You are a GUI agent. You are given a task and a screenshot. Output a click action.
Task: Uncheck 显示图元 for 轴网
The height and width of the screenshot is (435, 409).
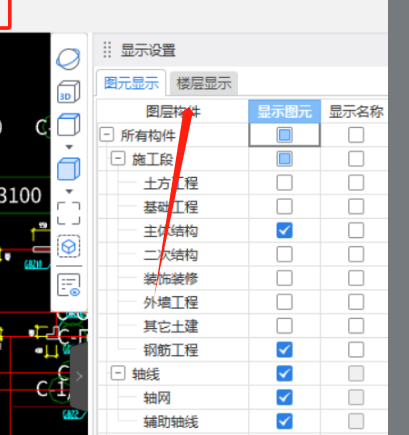pyautogui.click(x=284, y=397)
